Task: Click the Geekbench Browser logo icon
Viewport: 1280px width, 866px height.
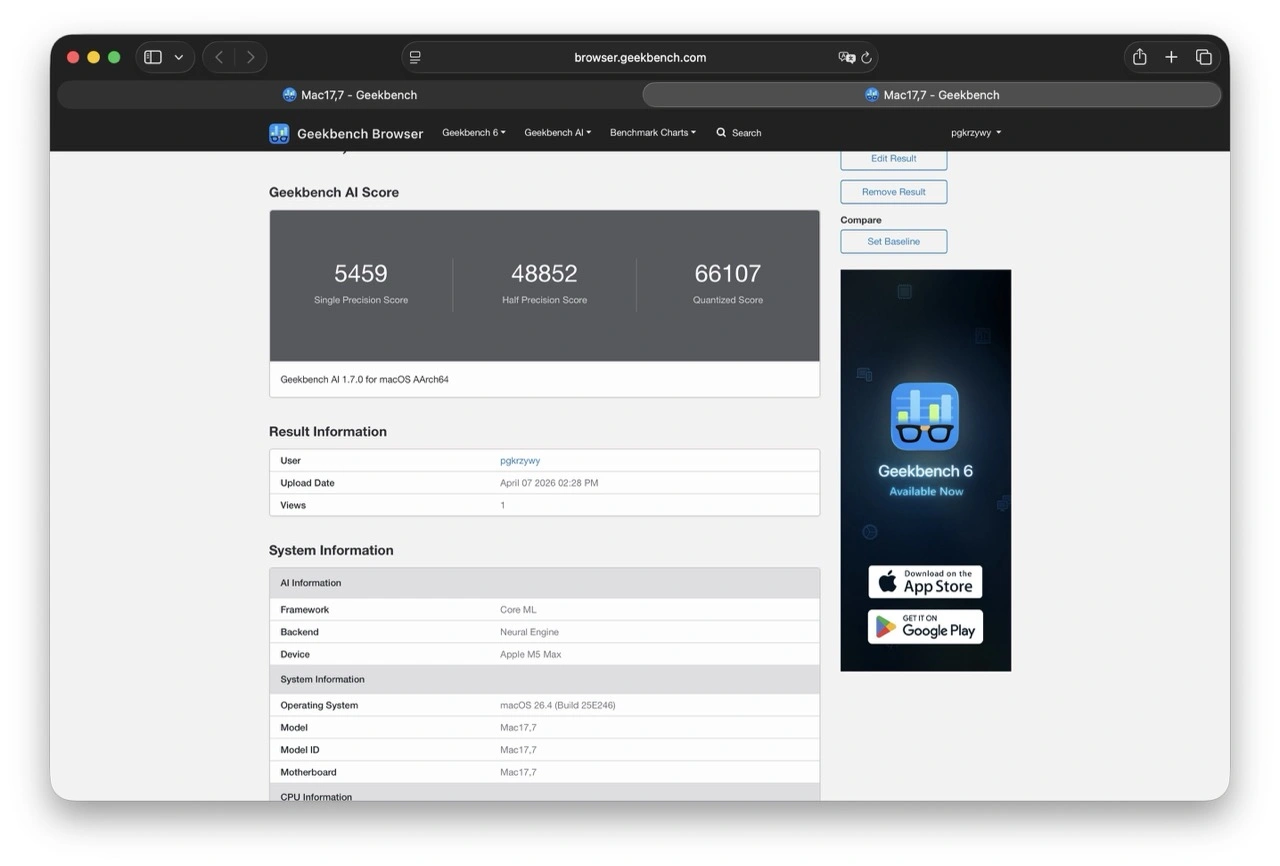Action: pos(279,133)
